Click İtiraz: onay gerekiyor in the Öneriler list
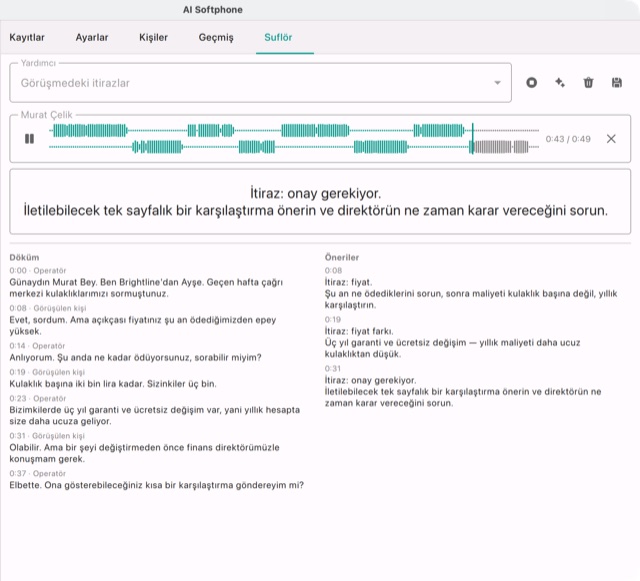640x581 pixels. 370,380
